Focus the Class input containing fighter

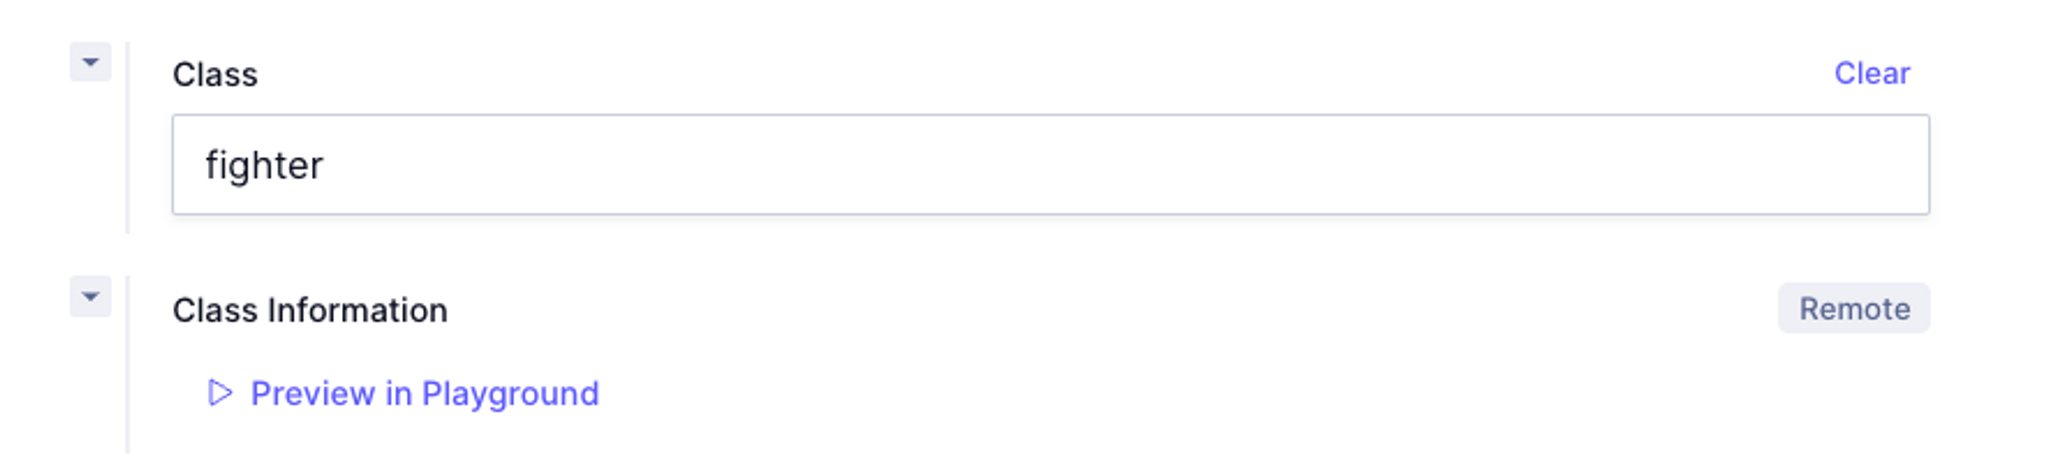(x=1050, y=164)
